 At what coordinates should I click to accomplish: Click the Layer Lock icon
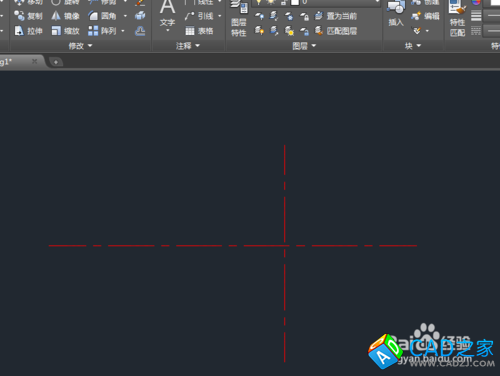pos(304,16)
